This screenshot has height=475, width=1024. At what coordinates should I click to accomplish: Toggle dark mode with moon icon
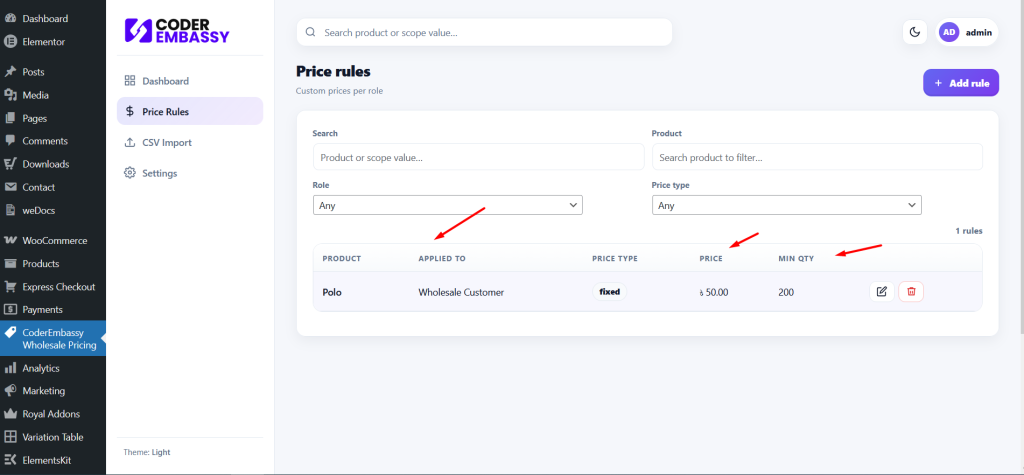tap(914, 32)
